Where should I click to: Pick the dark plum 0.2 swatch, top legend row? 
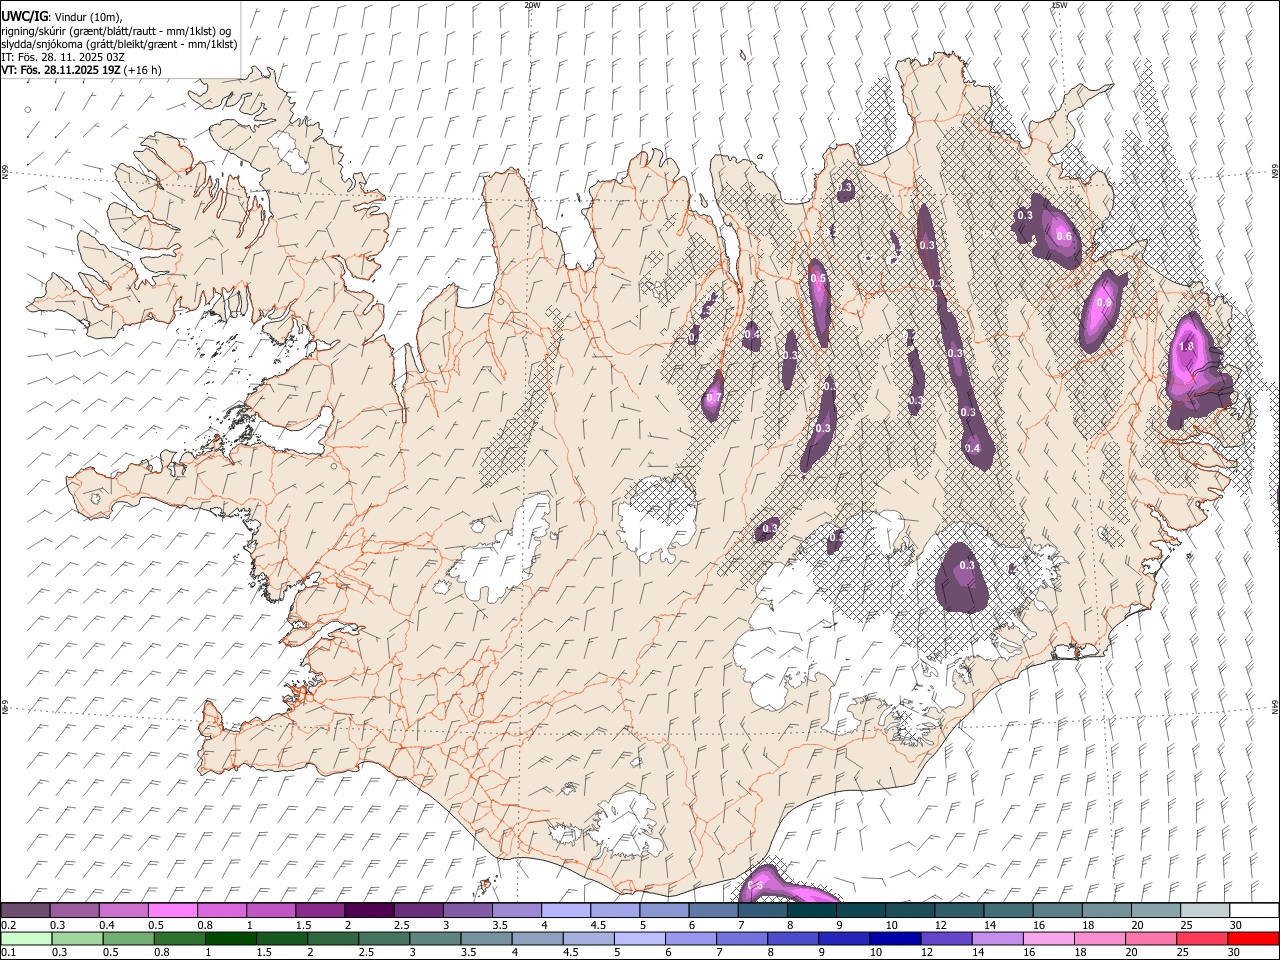(25, 911)
